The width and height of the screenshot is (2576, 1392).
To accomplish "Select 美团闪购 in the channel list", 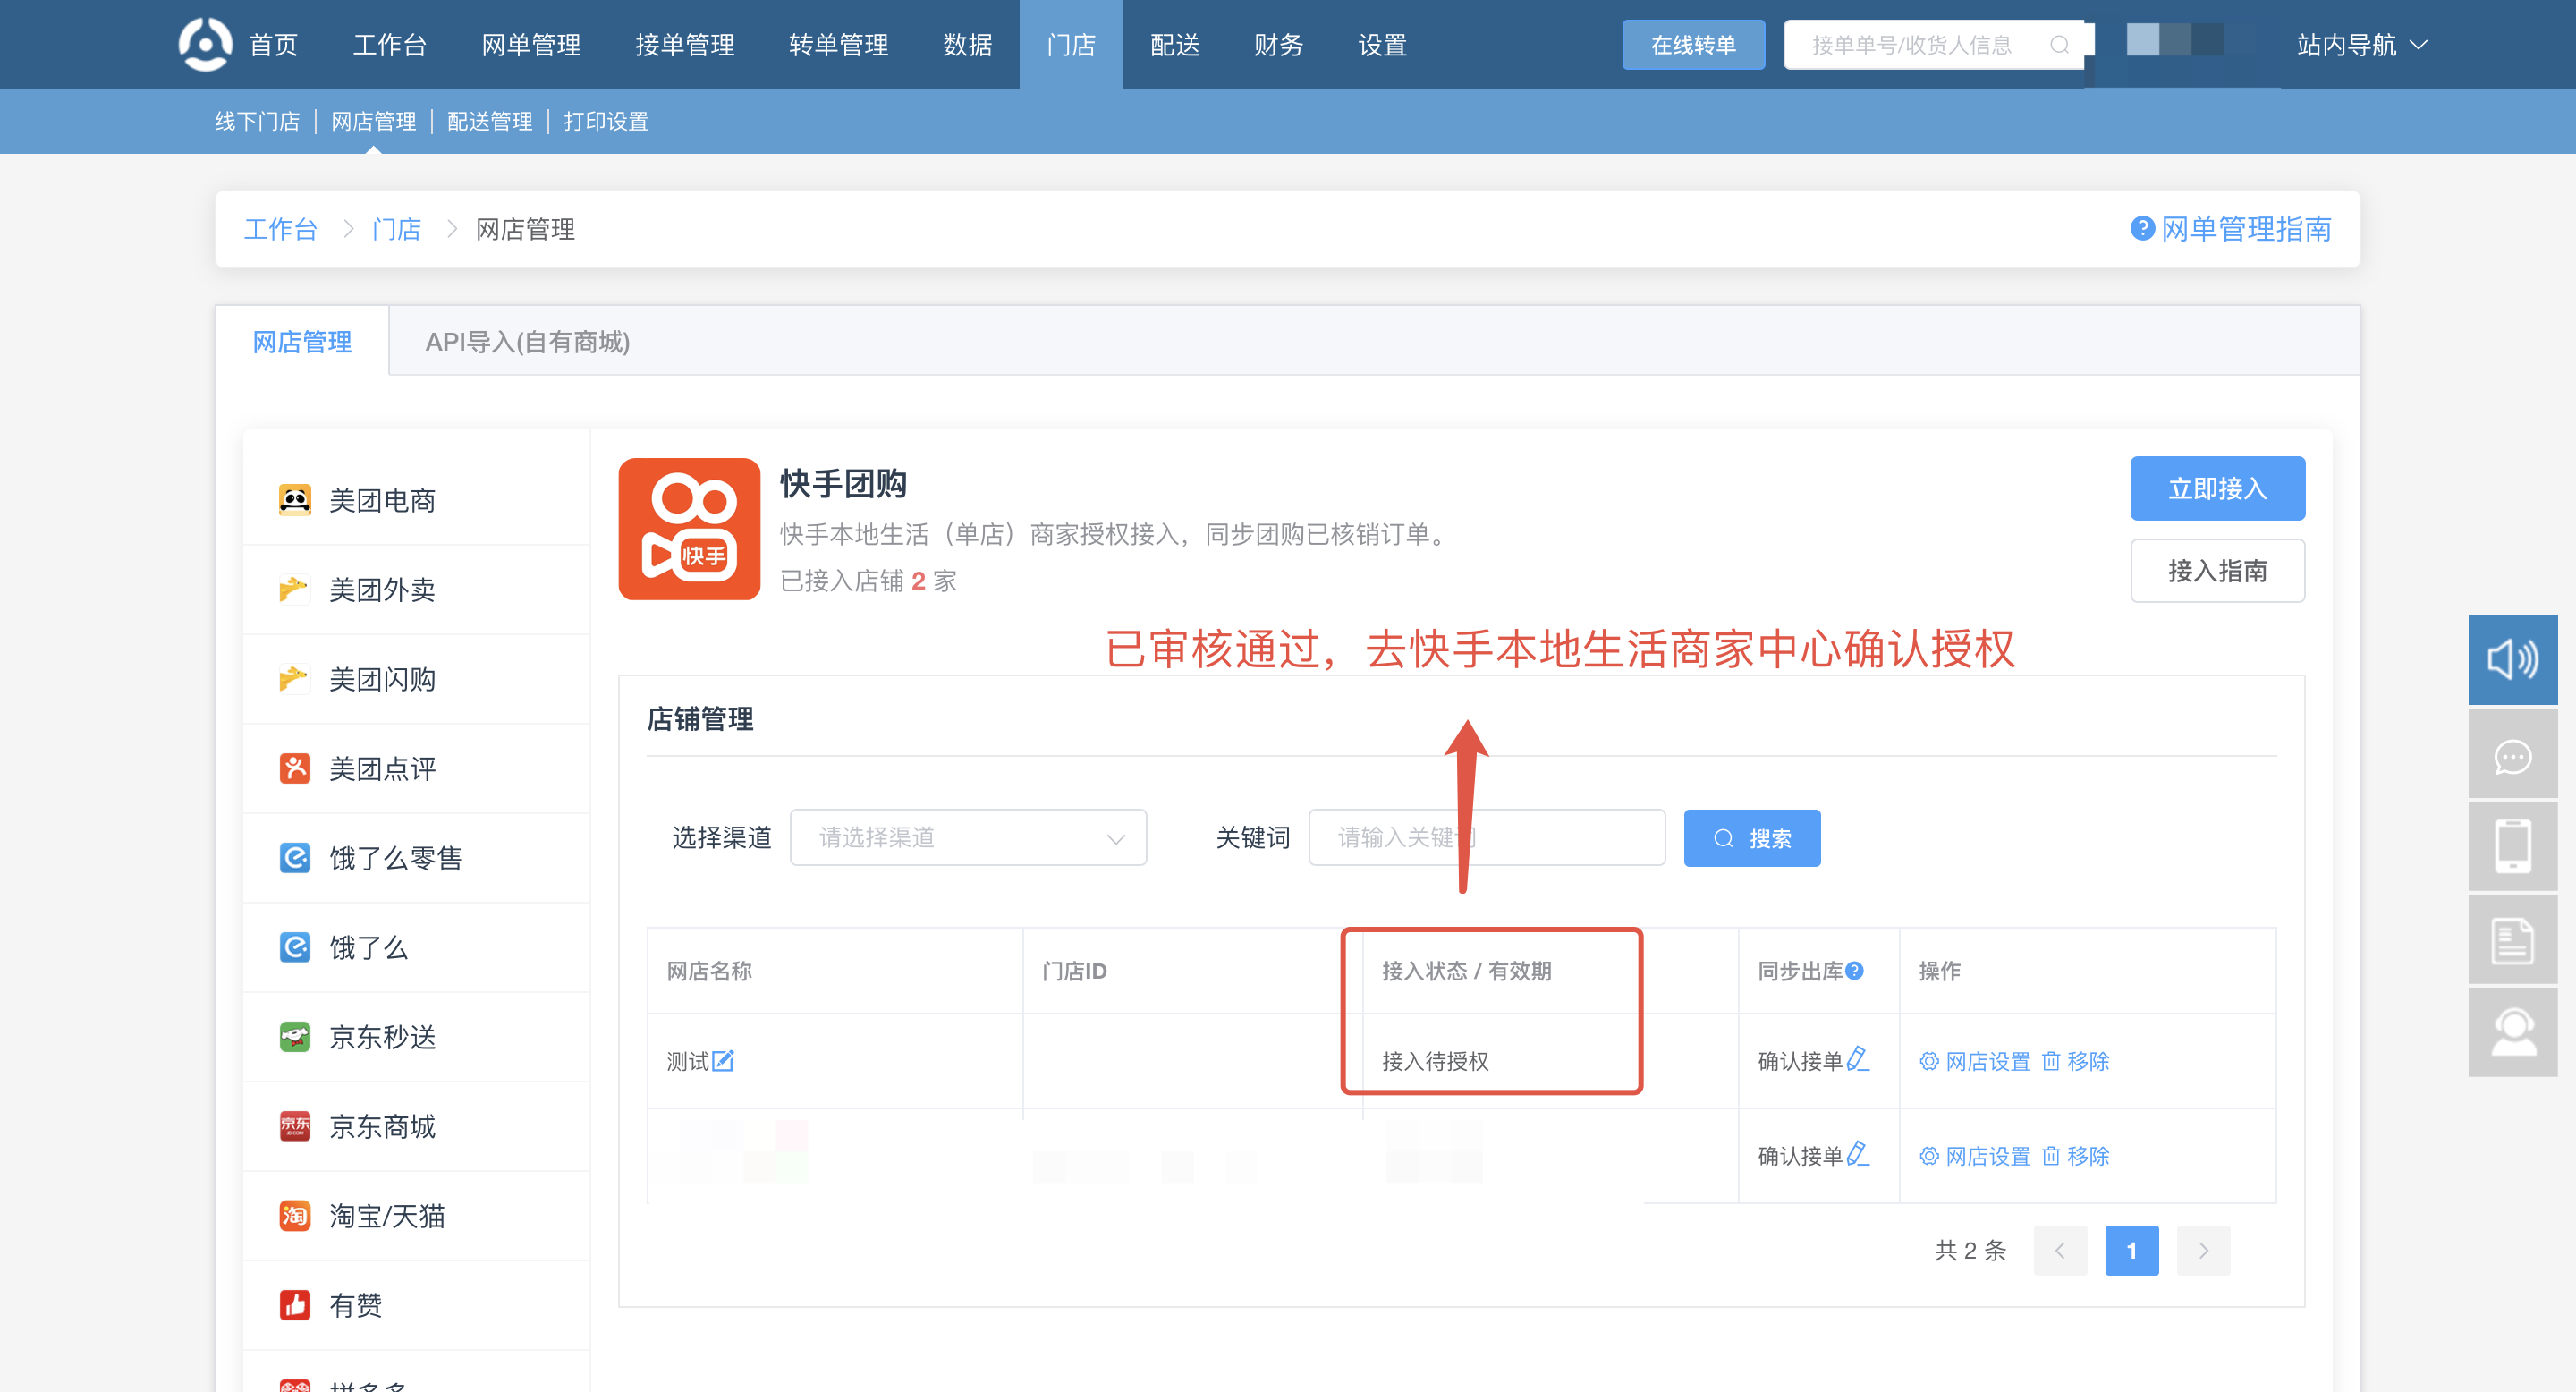I will [416, 679].
